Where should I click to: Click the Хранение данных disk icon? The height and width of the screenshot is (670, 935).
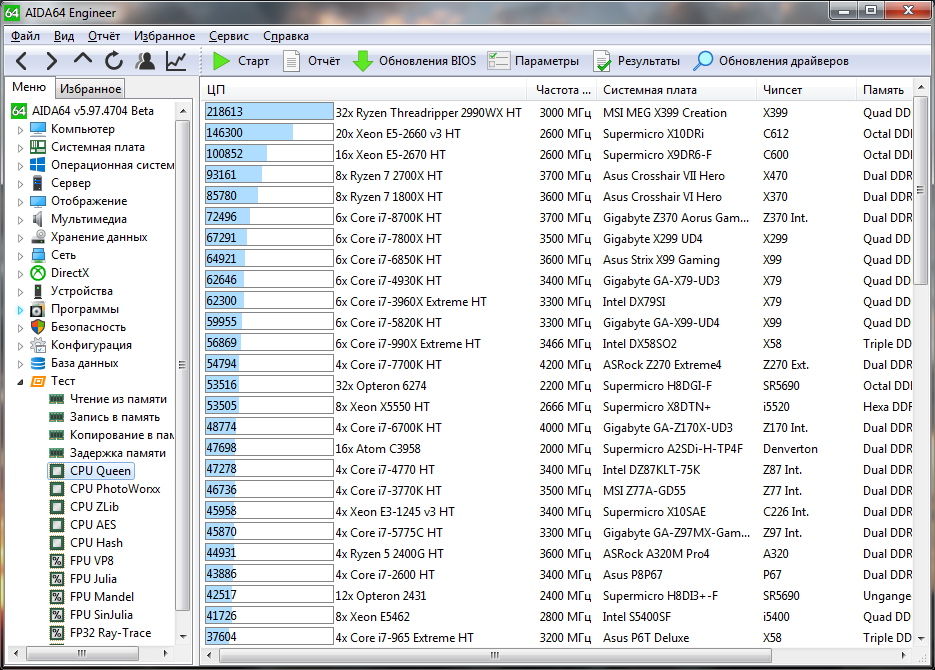pos(38,237)
